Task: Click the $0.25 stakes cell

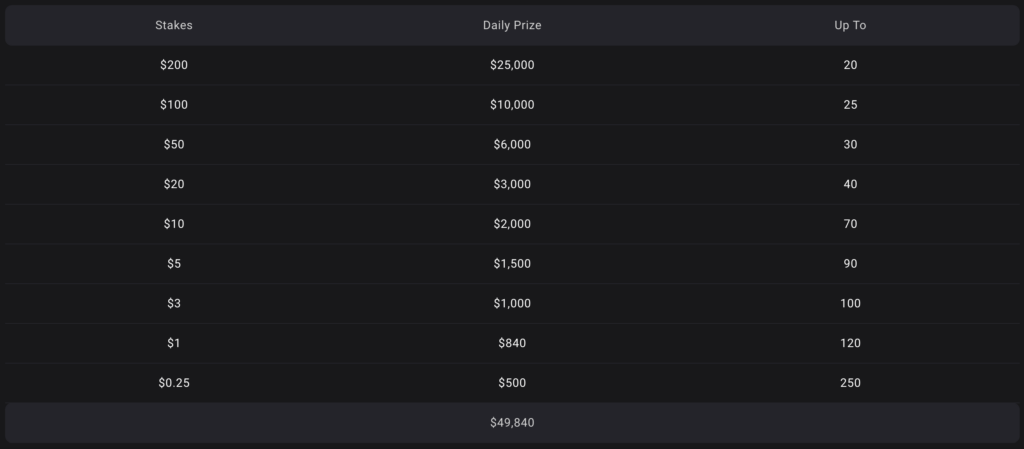Action: click(174, 384)
